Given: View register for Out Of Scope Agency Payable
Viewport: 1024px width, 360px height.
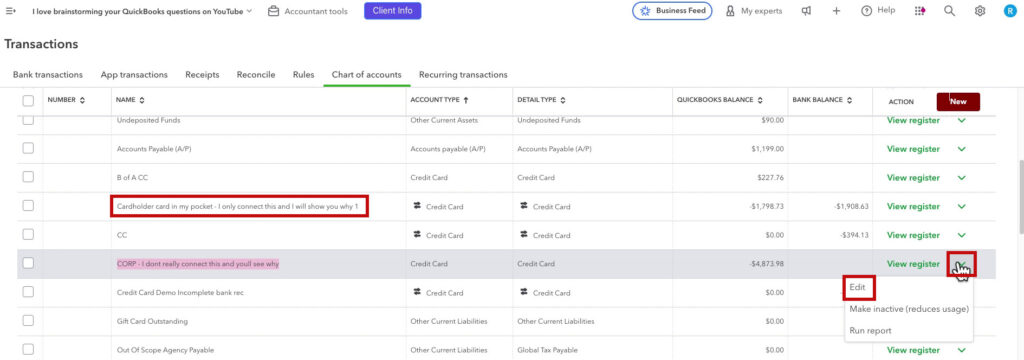Looking at the screenshot, I should click(x=913, y=350).
